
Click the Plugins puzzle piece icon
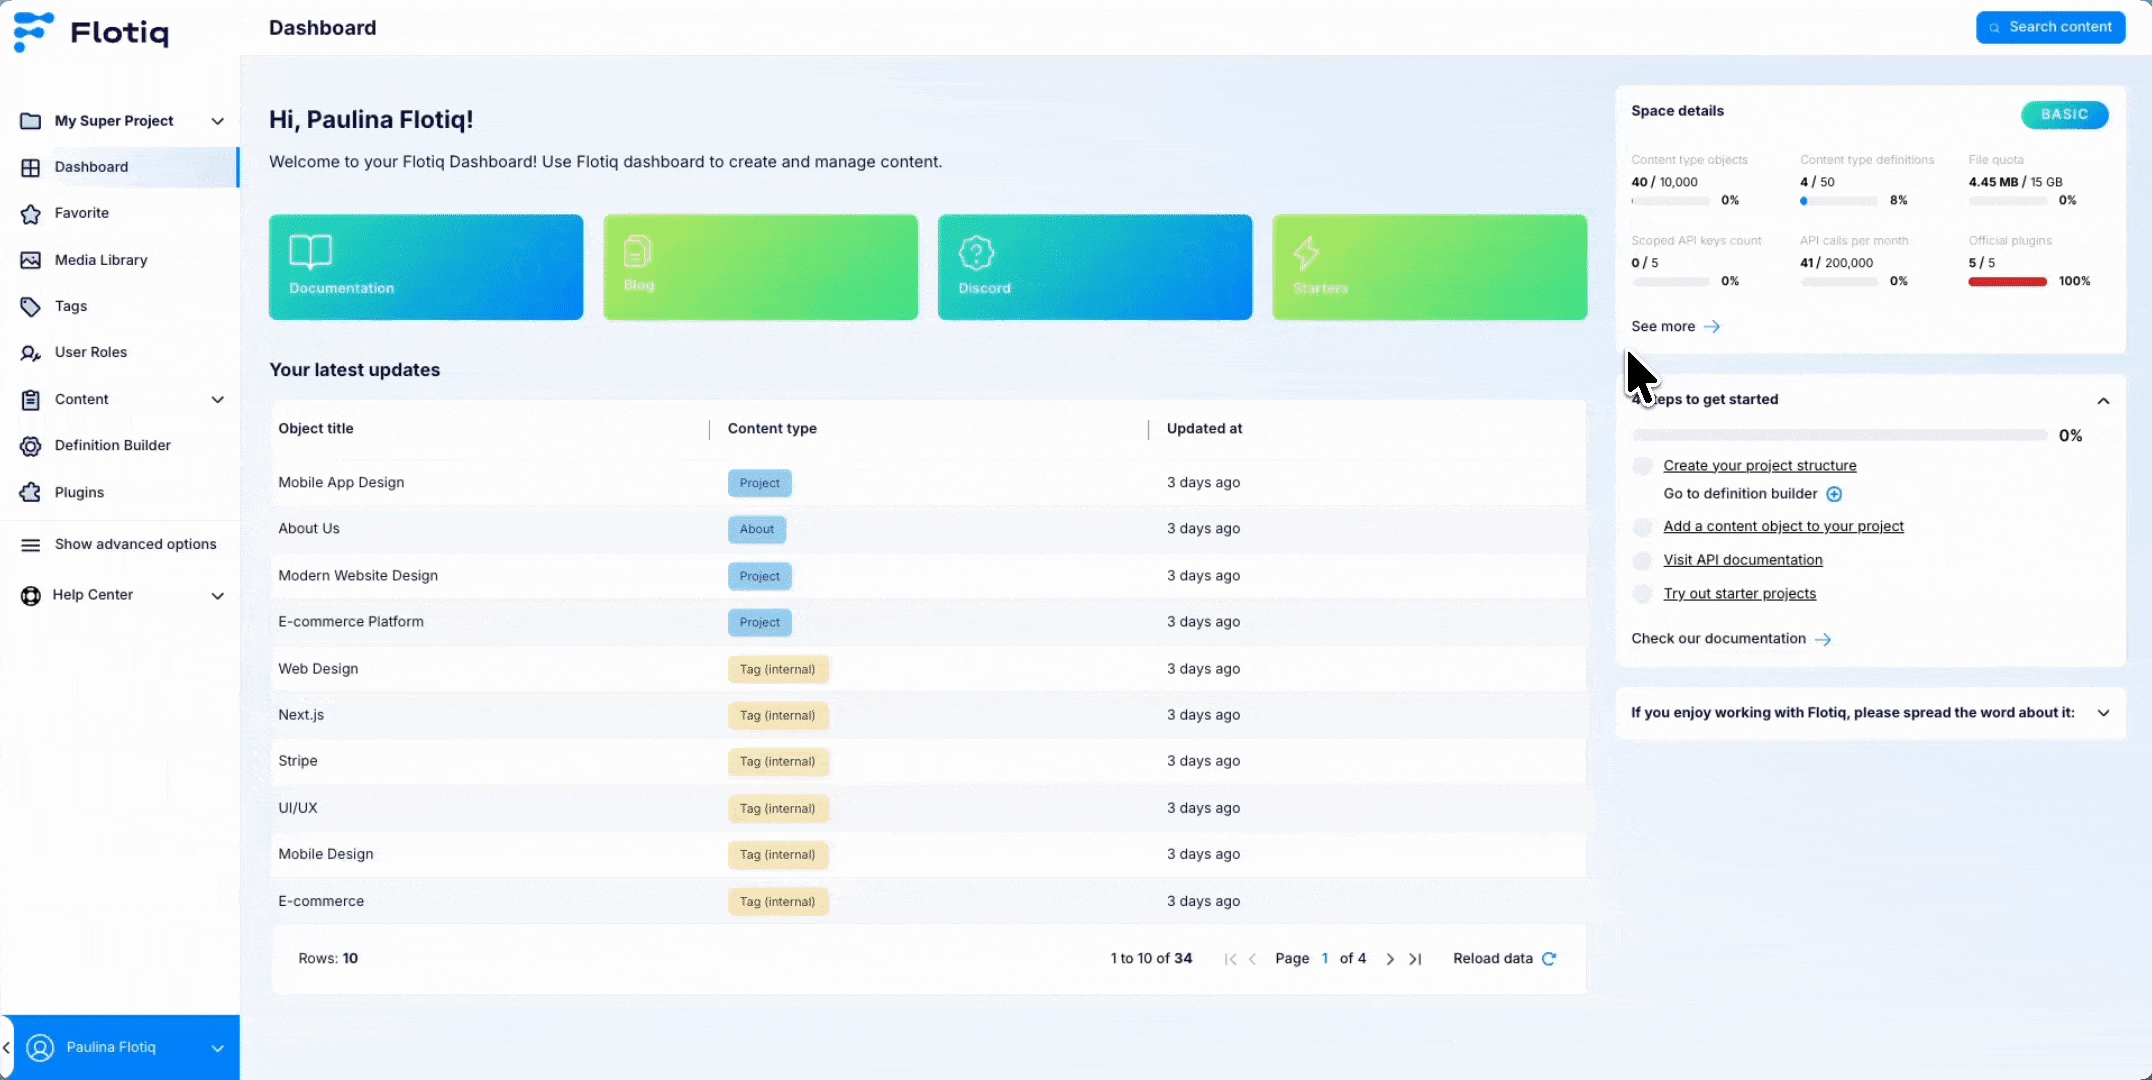31,492
